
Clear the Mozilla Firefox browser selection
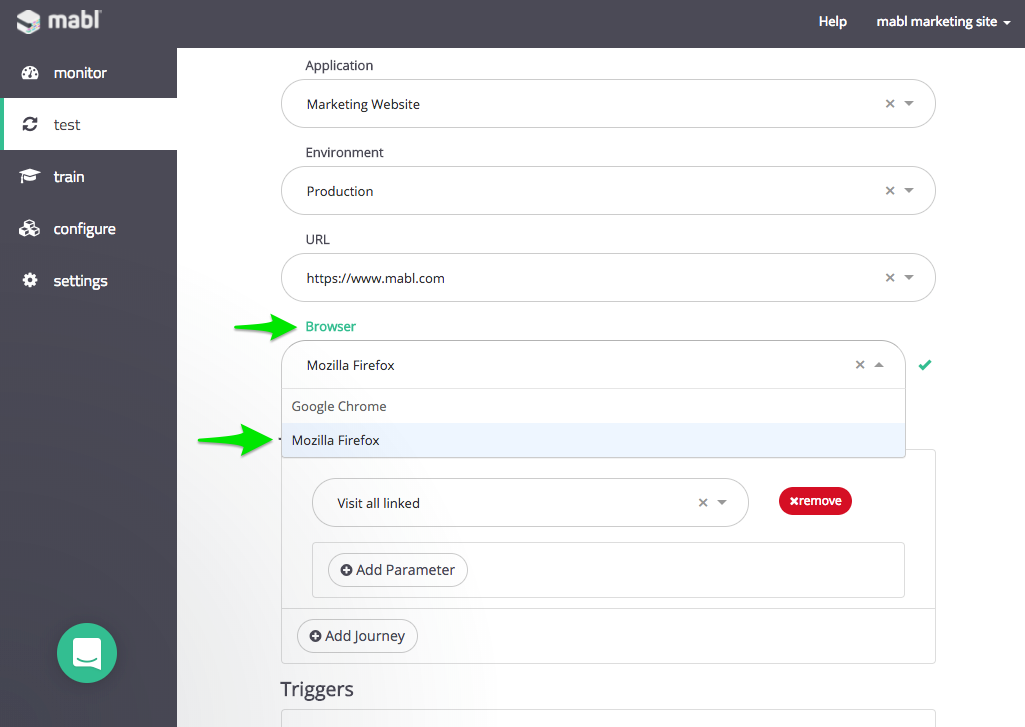[860, 365]
